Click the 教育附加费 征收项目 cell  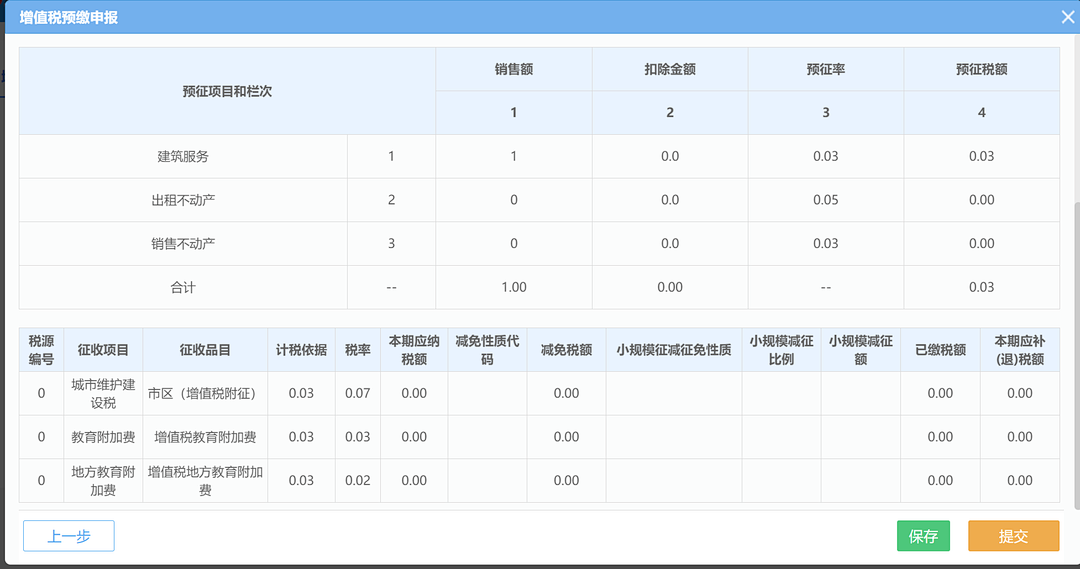pos(103,437)
